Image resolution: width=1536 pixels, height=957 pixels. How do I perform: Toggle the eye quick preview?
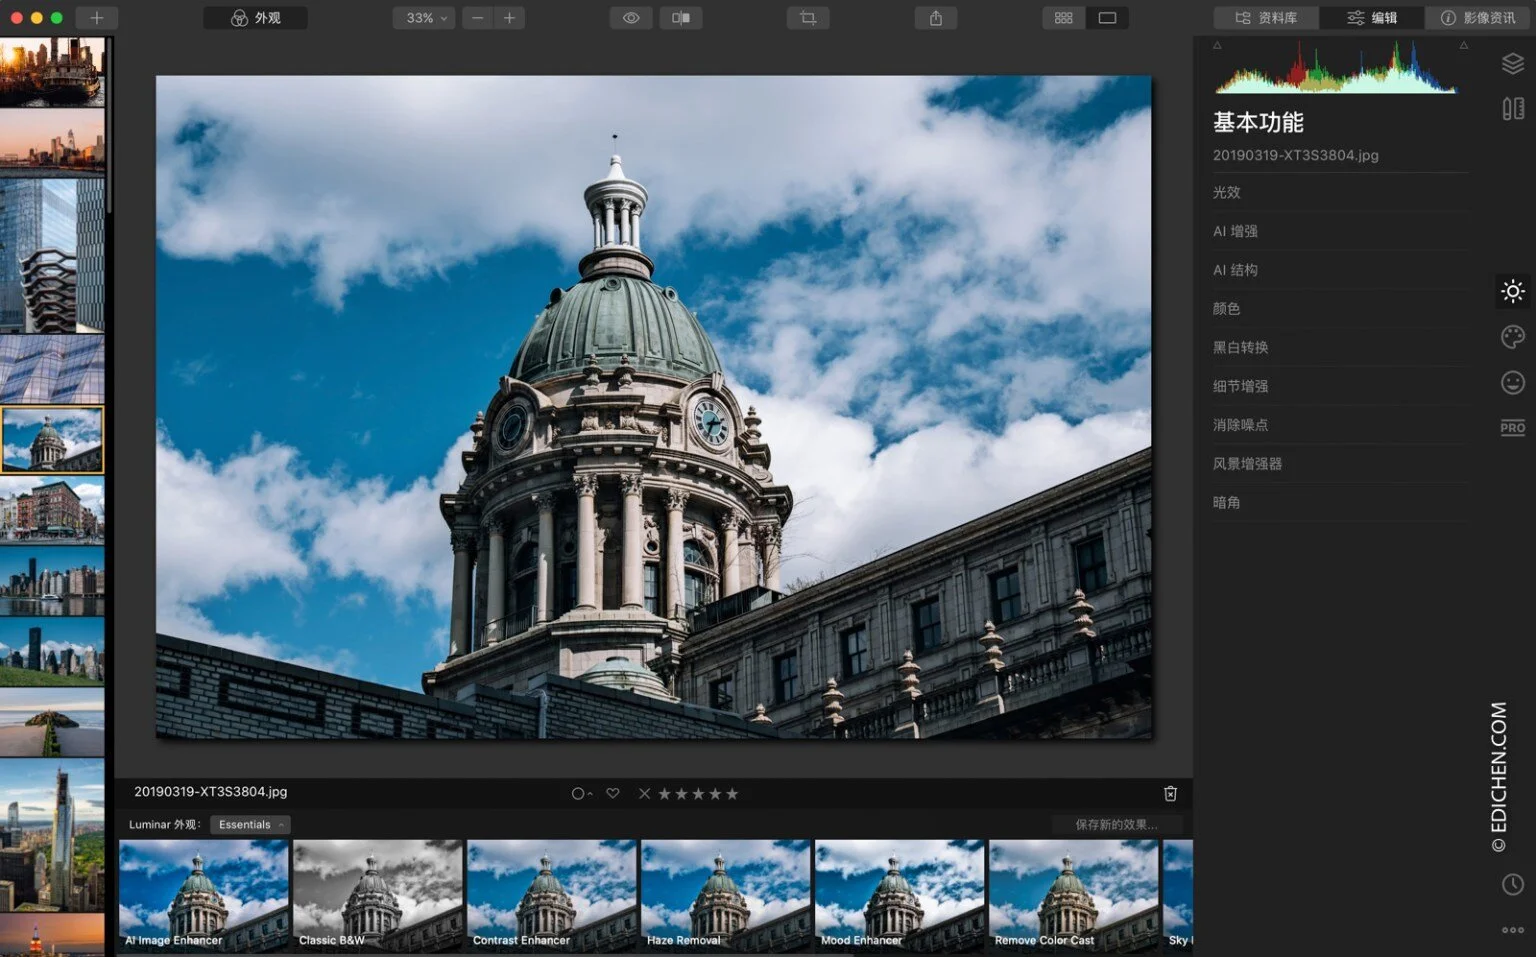[631, 18]
